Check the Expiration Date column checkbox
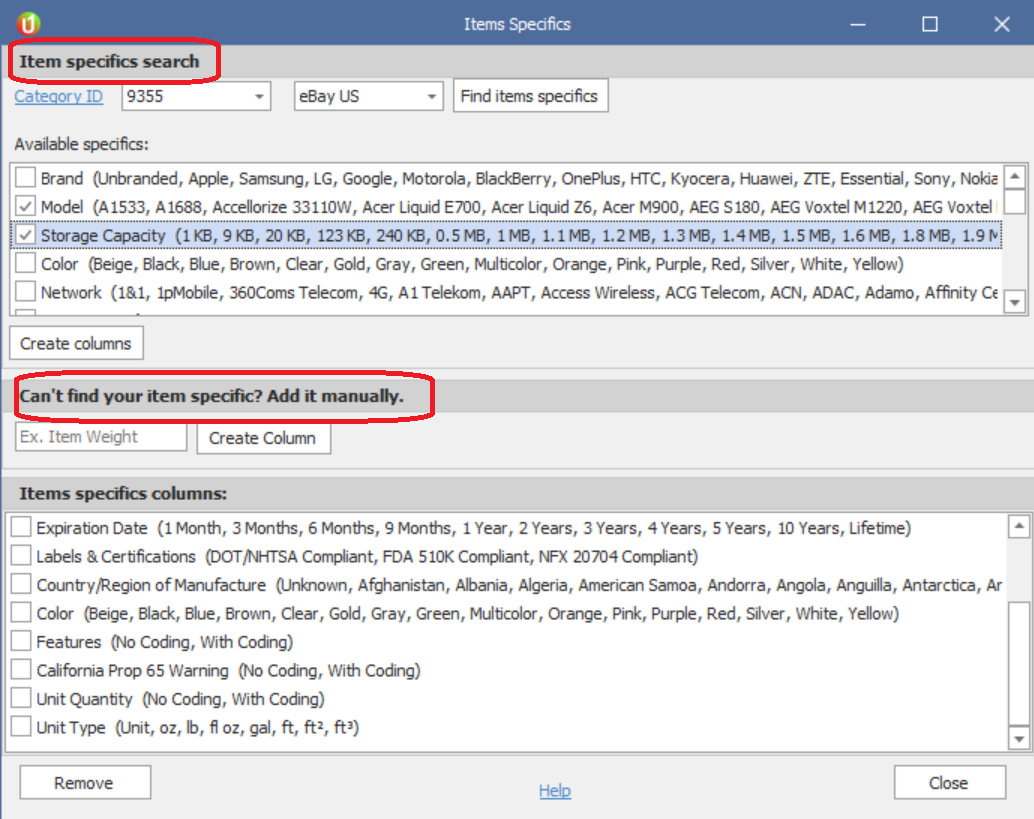The width and height of the screenshot is (1034, 819). coord(21,527)
